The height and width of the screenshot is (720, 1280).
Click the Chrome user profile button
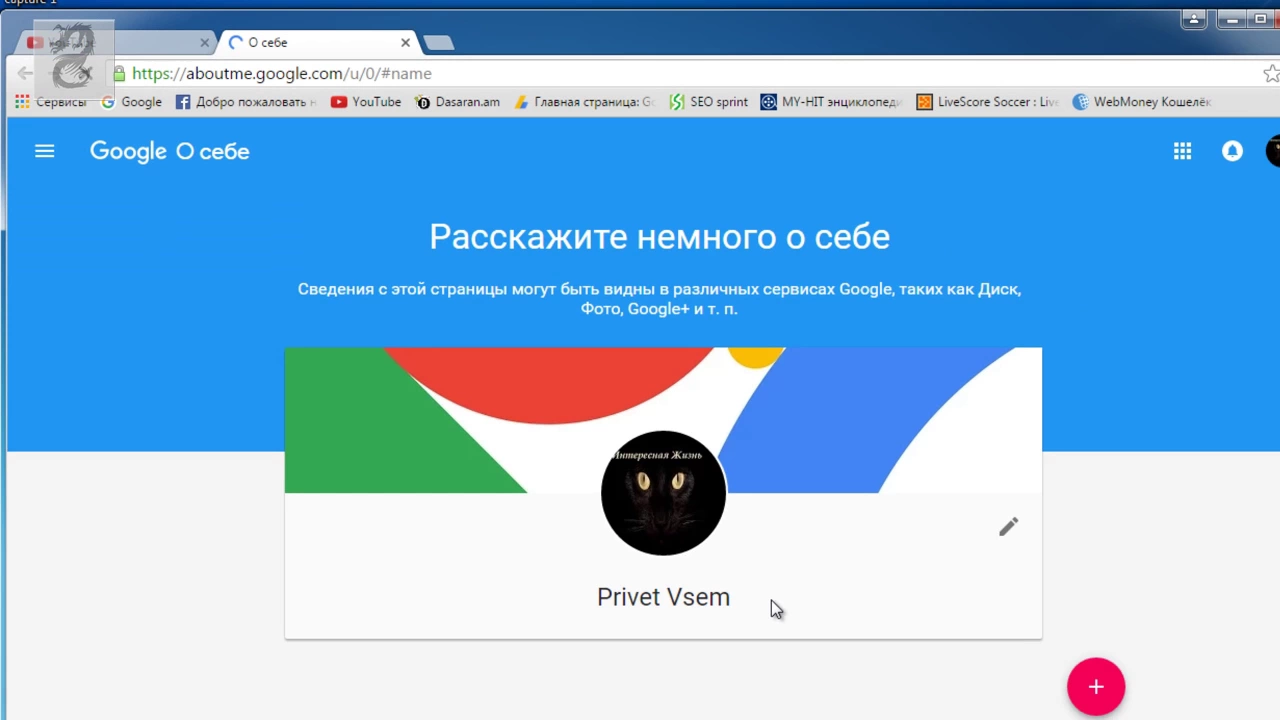pos(1193,19)
